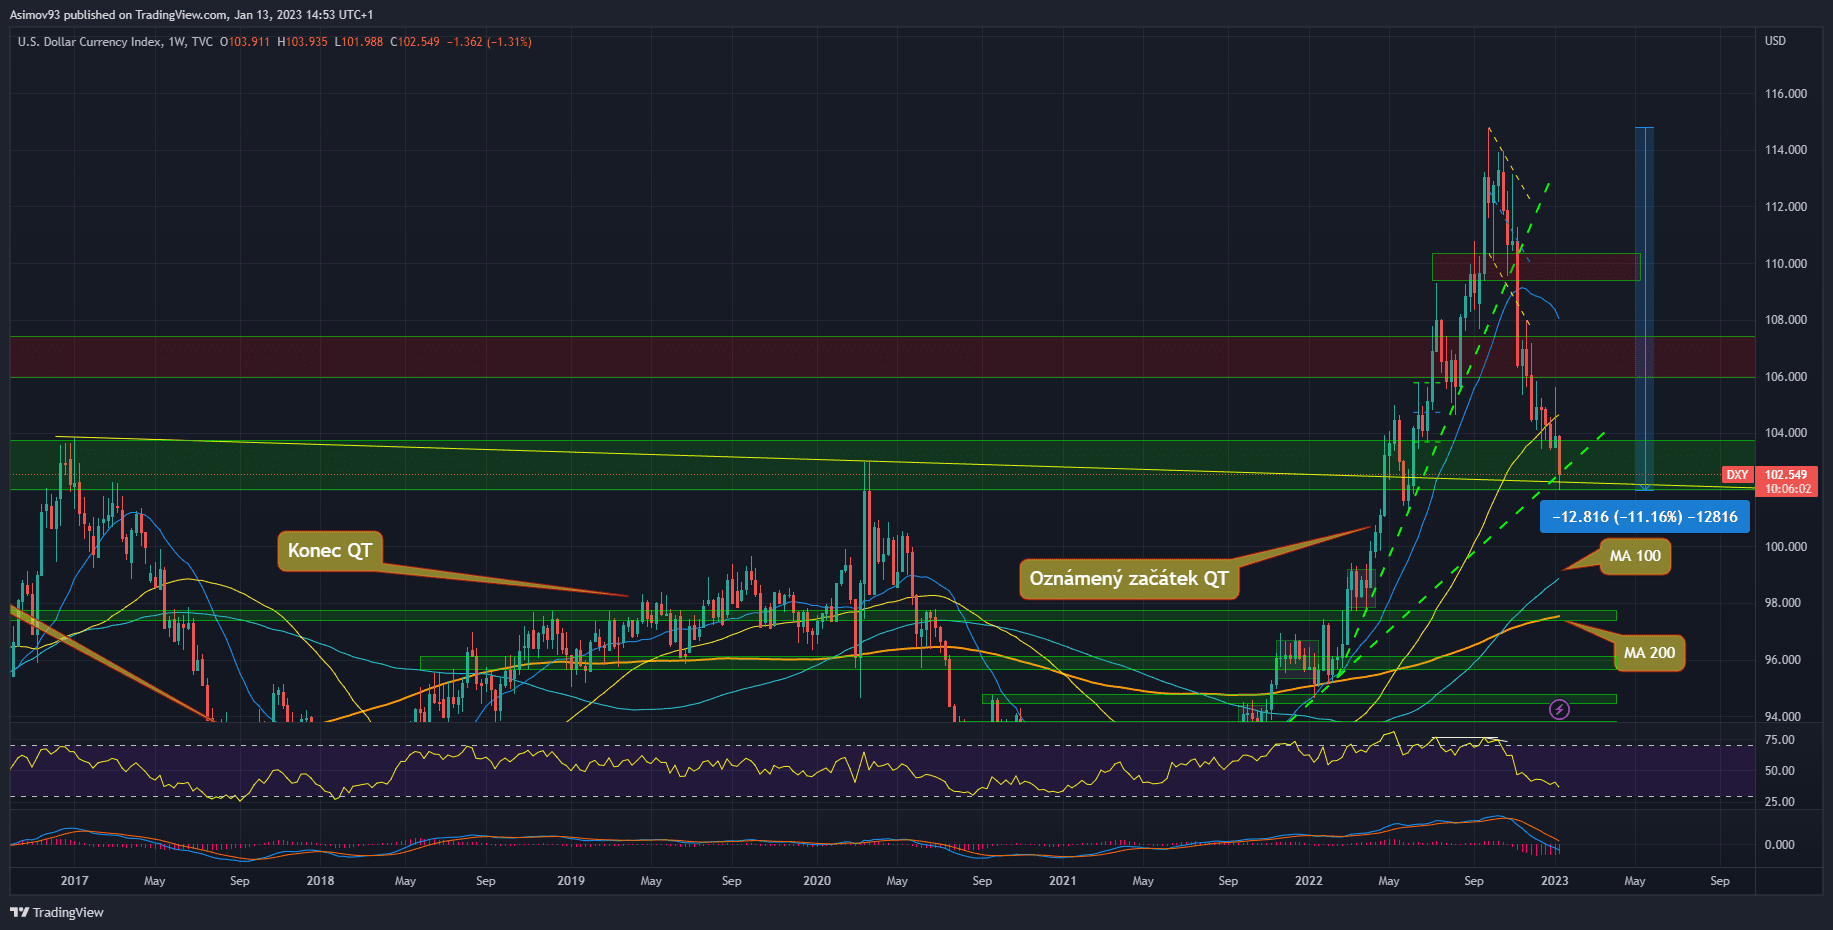Click the USD currency label on price axis
This screenshot has height=930, width=1833.
click(x=1775, y=41)
